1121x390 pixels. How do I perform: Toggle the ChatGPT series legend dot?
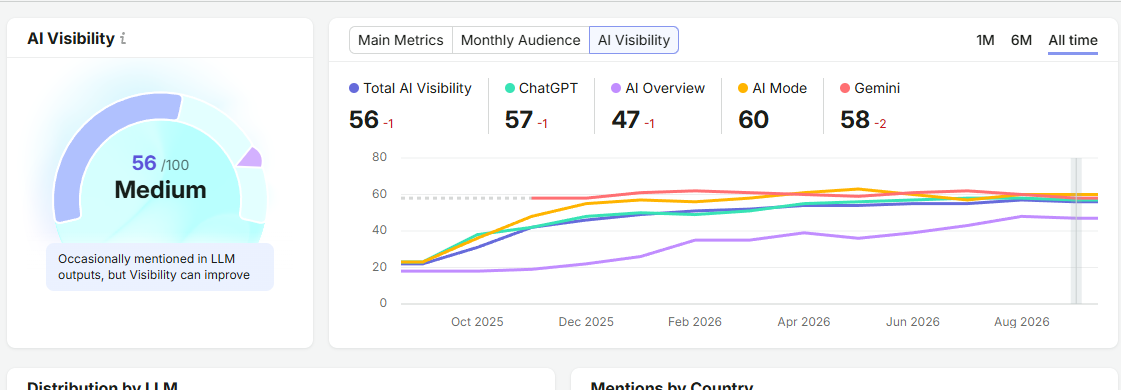click(x=510, y=89)
